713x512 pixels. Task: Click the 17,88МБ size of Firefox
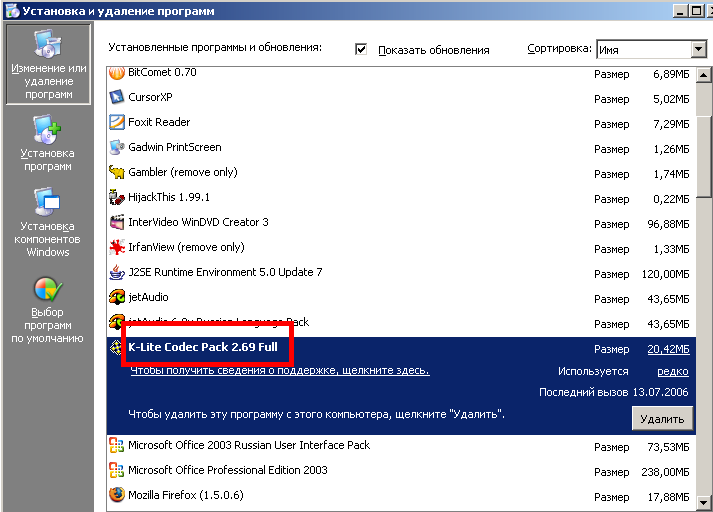(x=668, y=497)
